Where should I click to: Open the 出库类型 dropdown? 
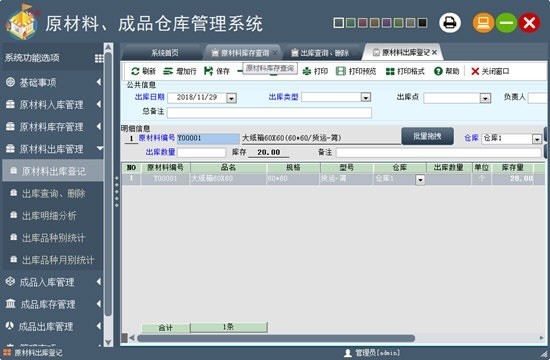coord(365,97)
